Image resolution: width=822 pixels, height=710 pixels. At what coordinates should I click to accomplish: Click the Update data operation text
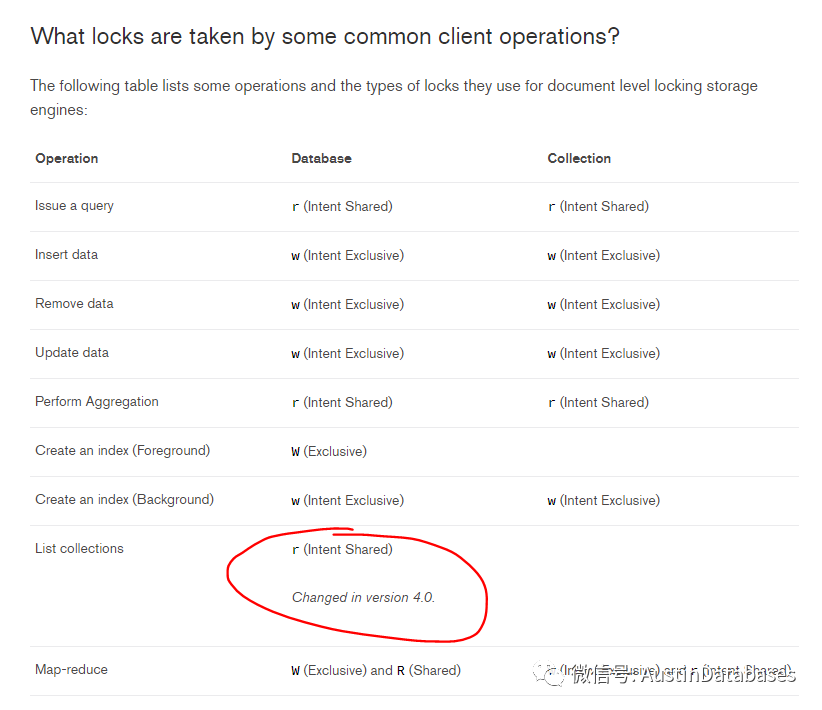pyautogui.click(x=72, y=352)
